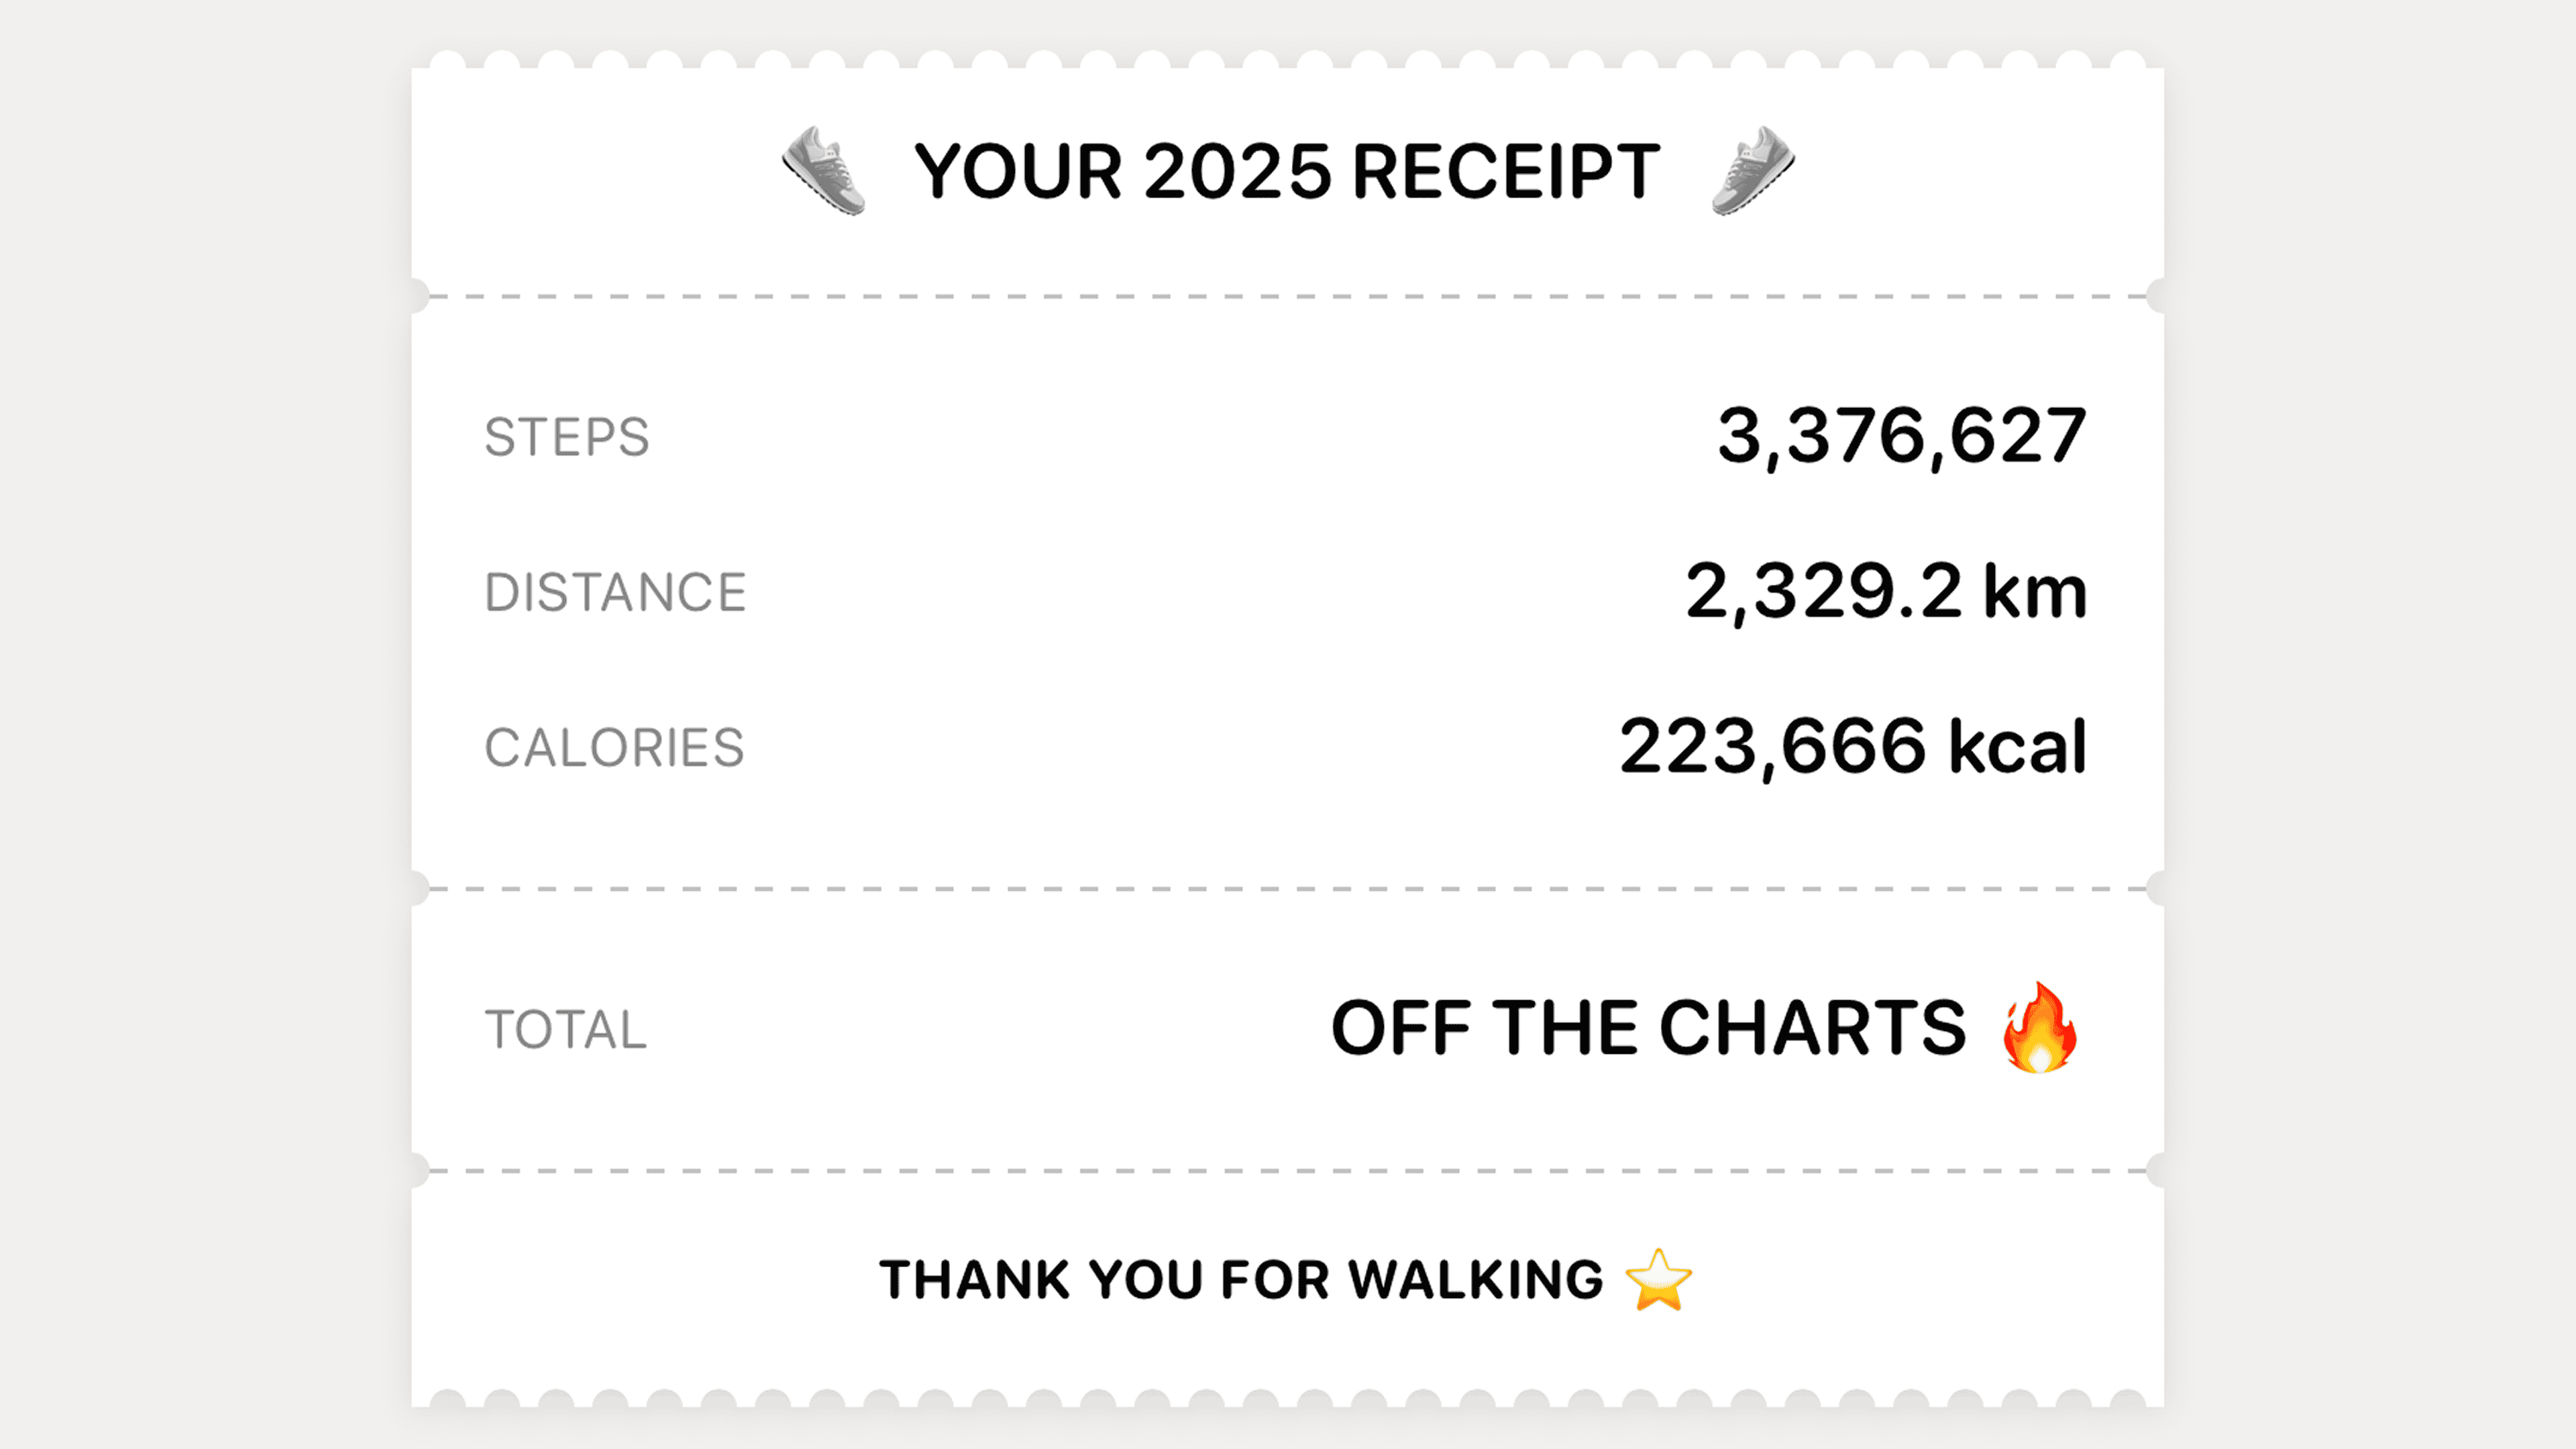Select the CALORIES label
This screenshot has height=1449, width=2576.
tap(614, 748)
